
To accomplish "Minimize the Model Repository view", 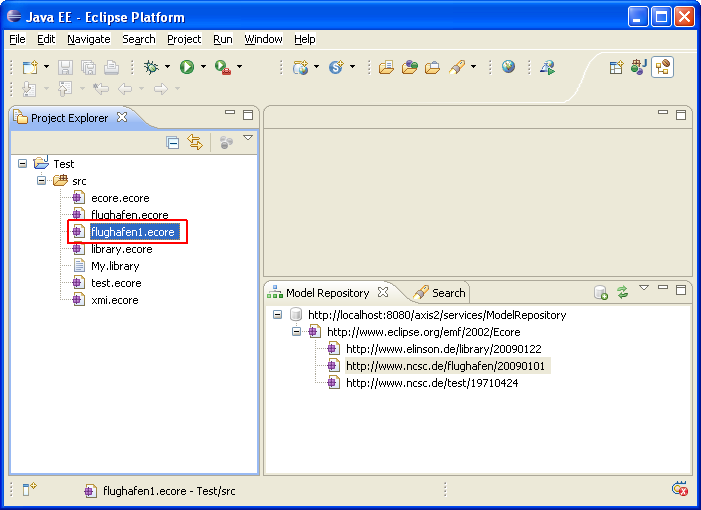I will (x=663, y=287).
